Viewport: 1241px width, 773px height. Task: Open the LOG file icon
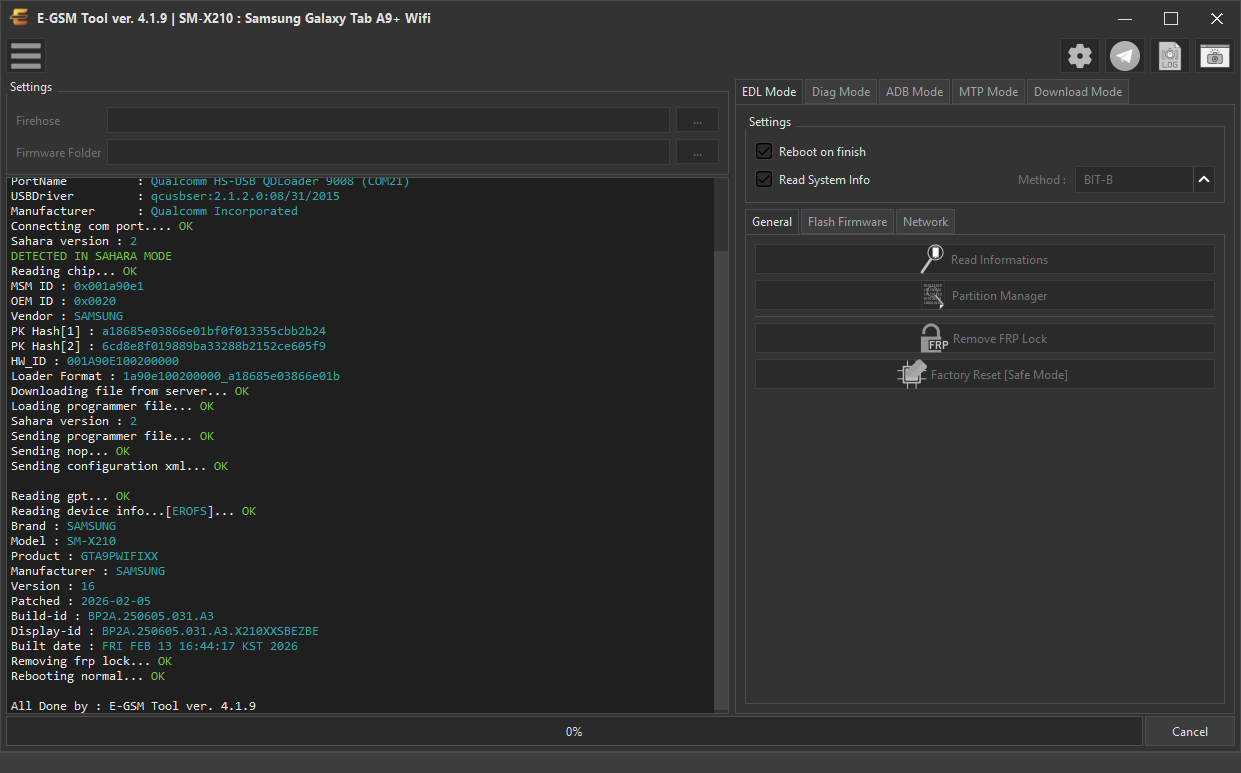tap(1170, 56)
